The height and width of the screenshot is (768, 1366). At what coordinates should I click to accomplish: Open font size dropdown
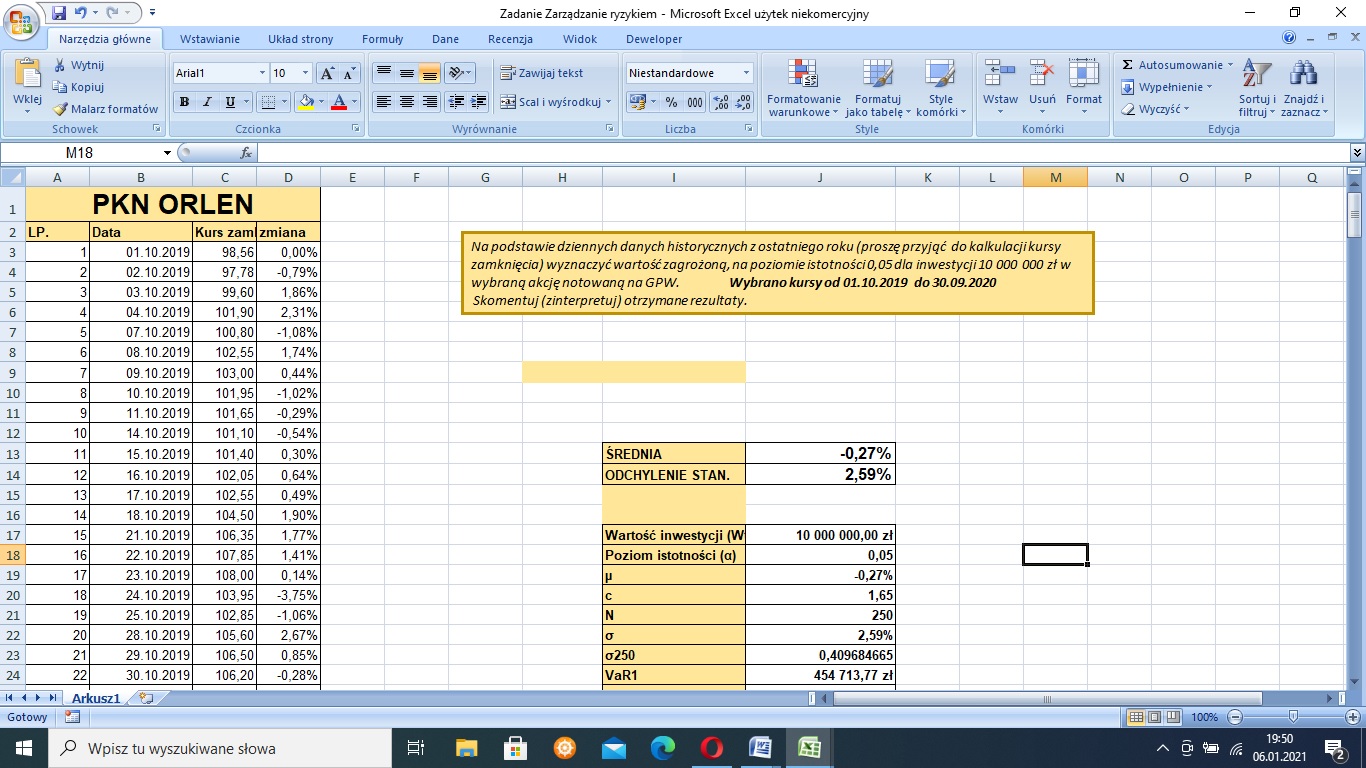[306, 73]
